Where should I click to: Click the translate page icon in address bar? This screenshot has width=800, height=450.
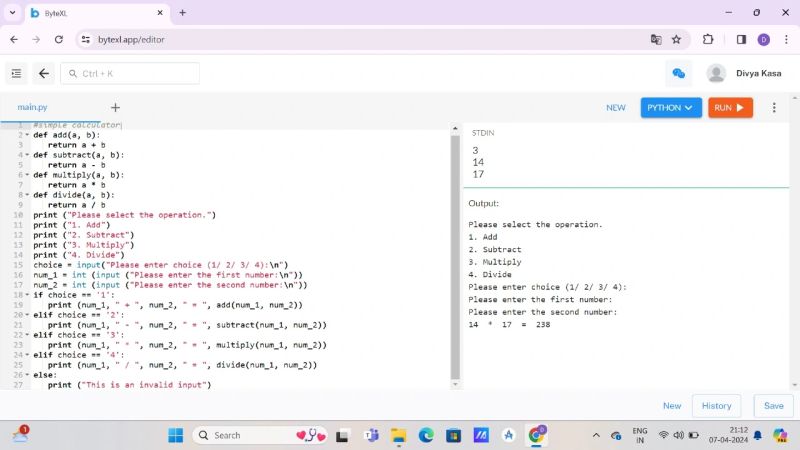tap(656, 39)
